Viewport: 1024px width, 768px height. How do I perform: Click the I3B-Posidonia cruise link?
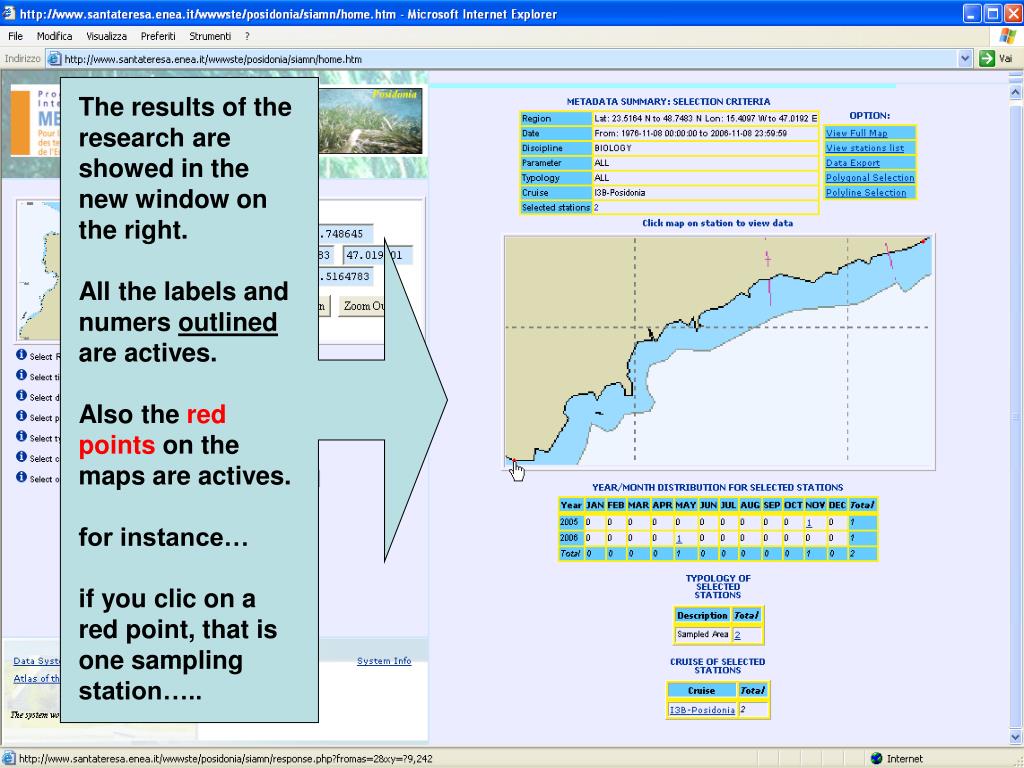click(702, 710)
